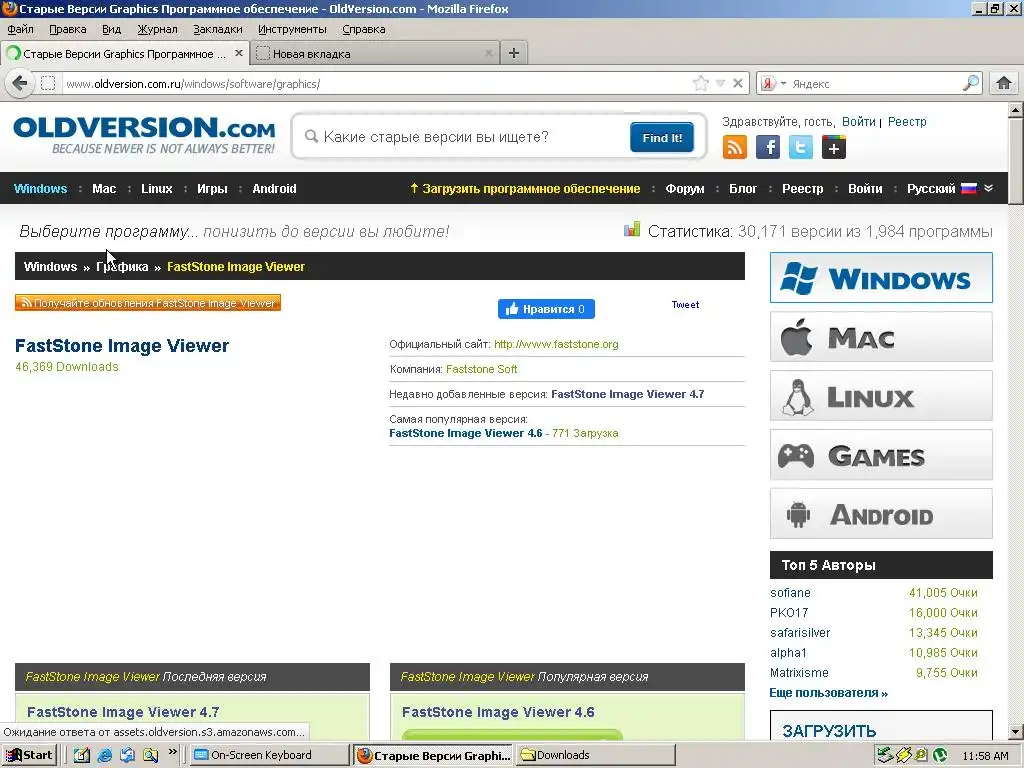1024x768 pixels.
Task: Open the Инструменты menu
Action: click(x=292, y=29)
